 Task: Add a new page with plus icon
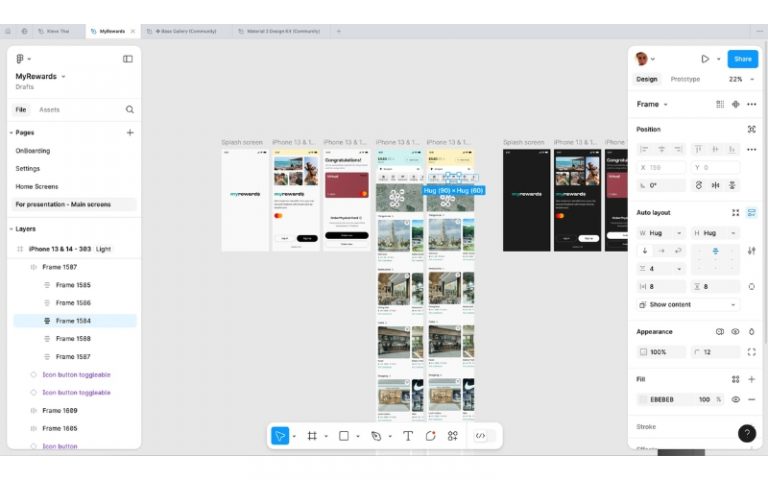coord(130,132)
